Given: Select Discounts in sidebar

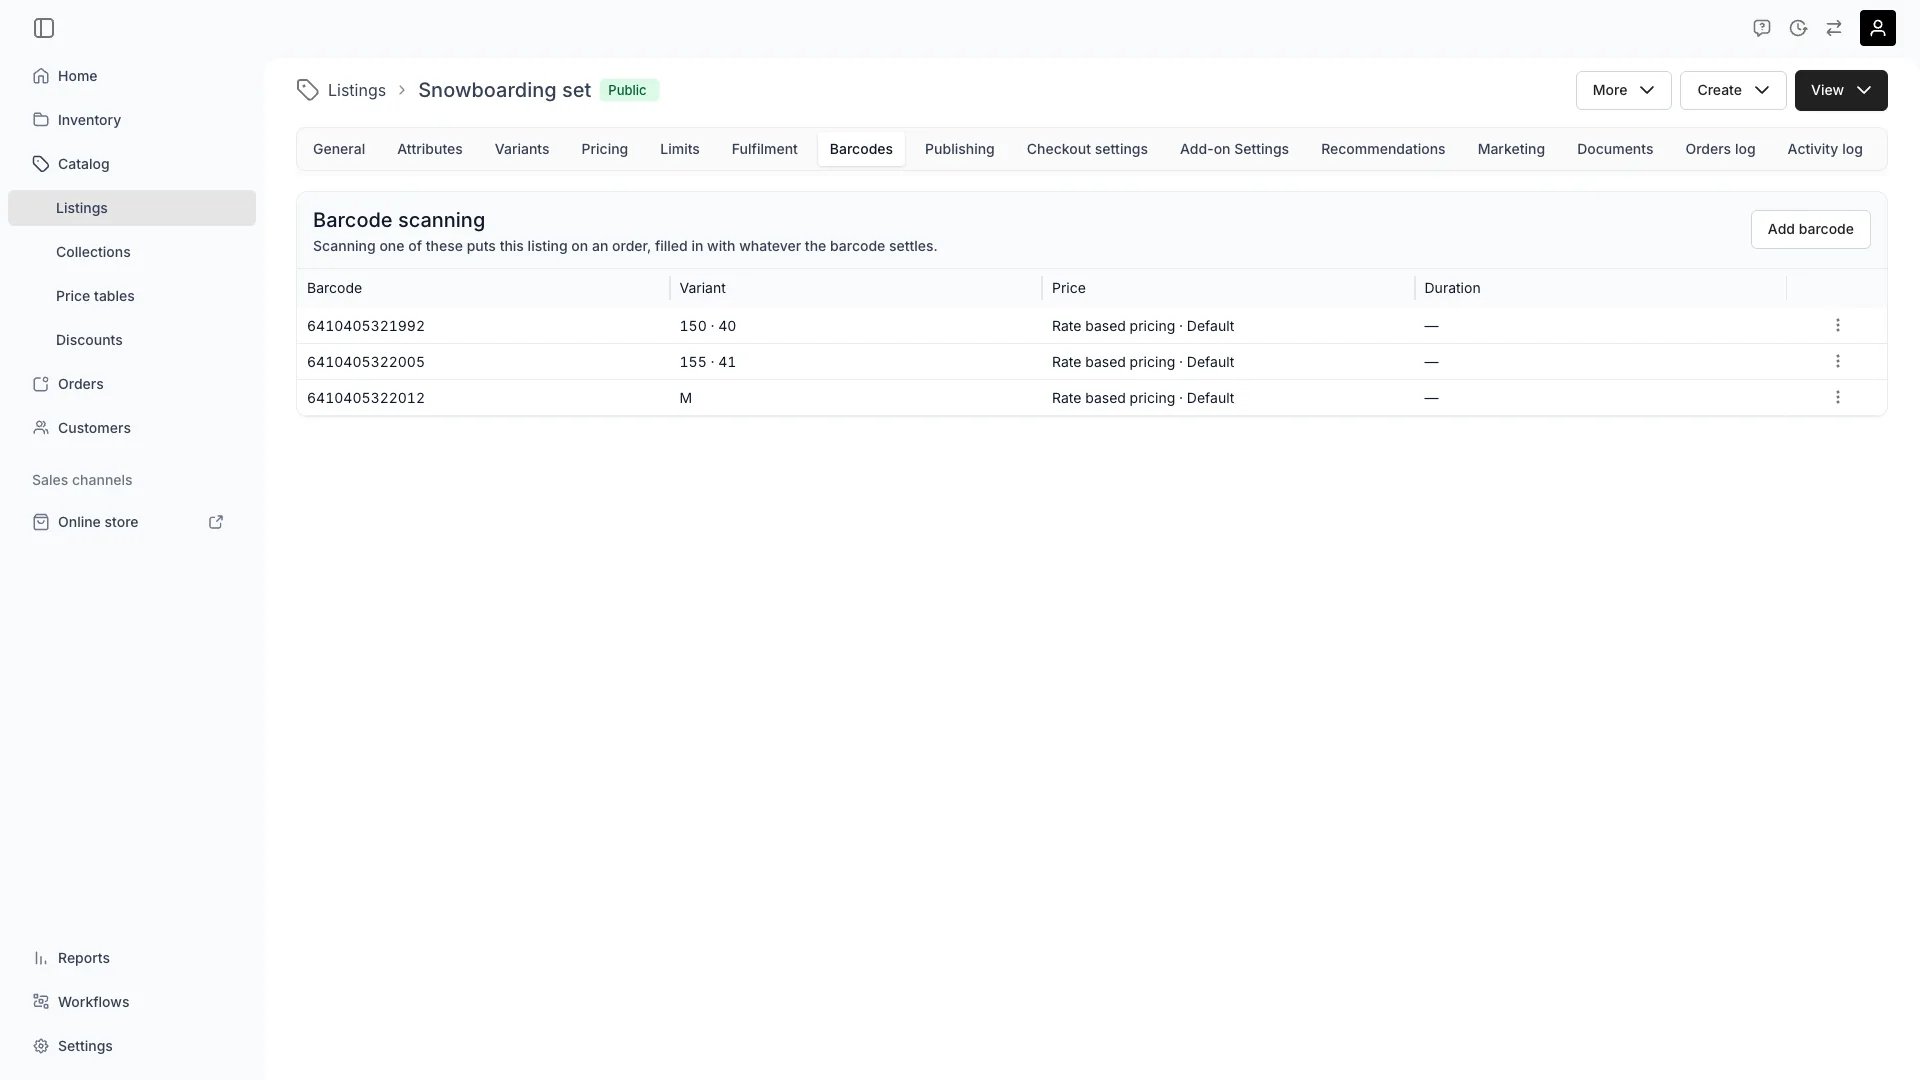Looking at the screenshot, I should point(132,340).
